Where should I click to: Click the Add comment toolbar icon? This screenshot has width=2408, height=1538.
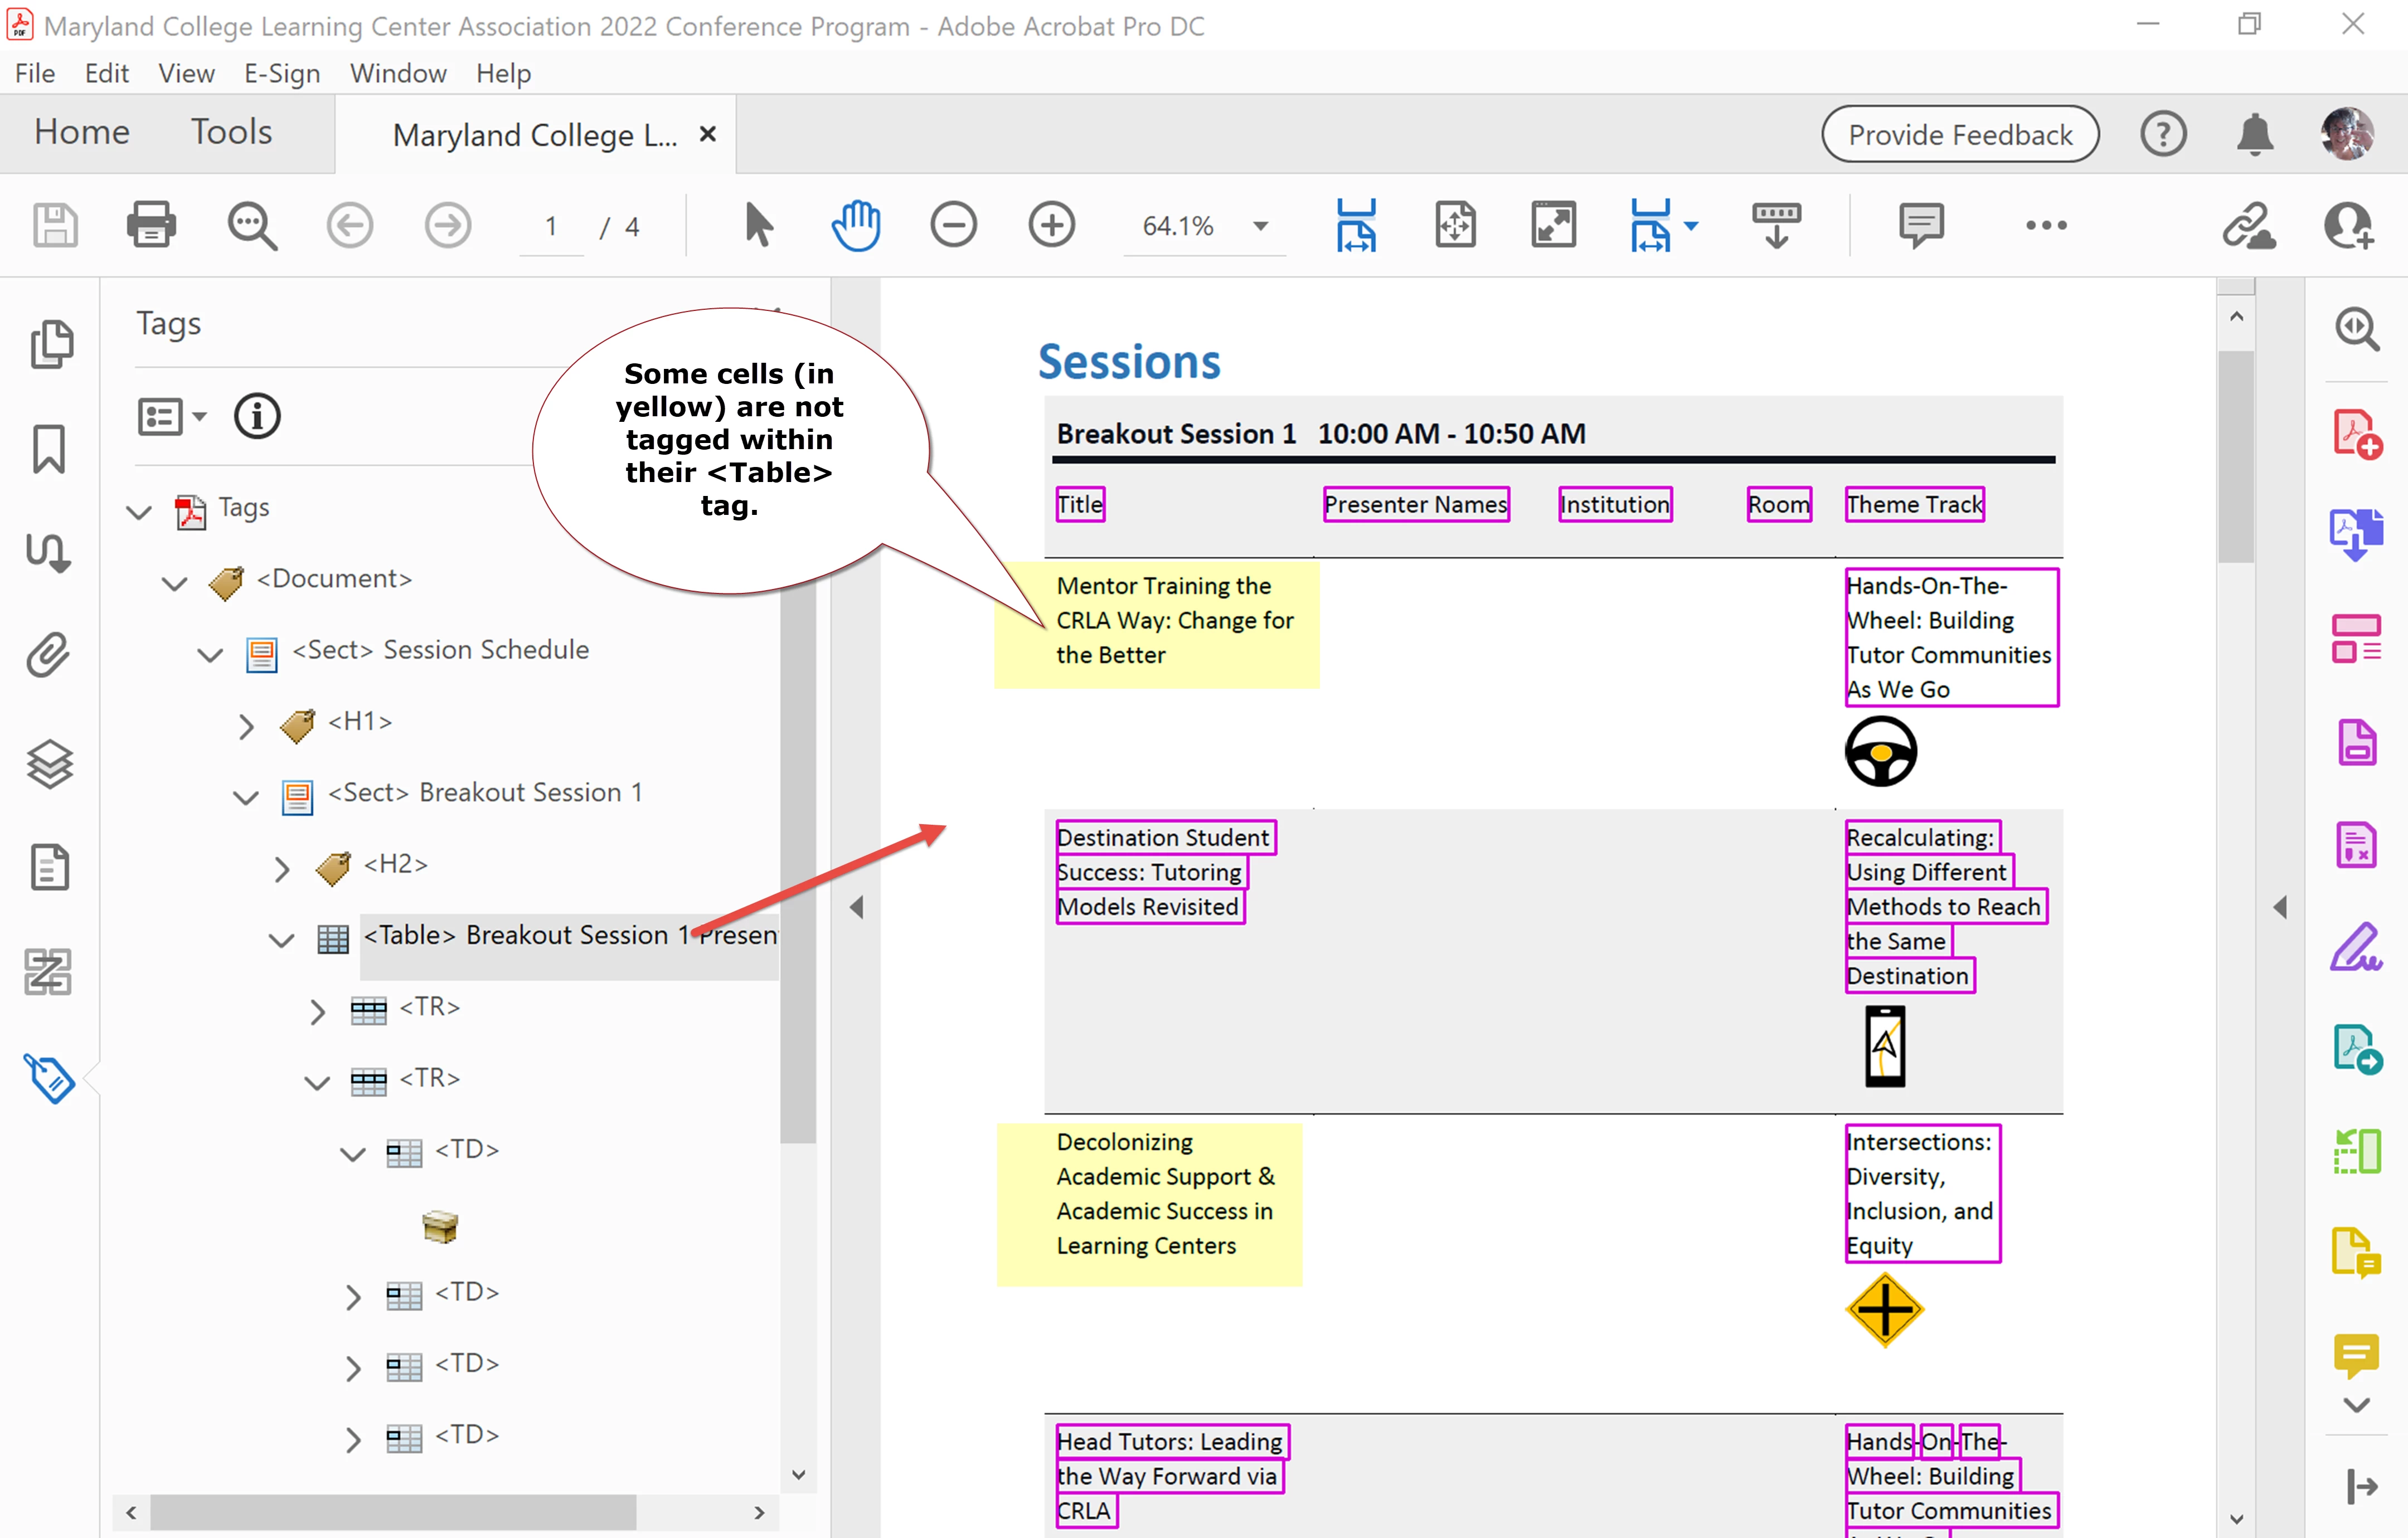pyautogui.click(x=1920, y=225)
